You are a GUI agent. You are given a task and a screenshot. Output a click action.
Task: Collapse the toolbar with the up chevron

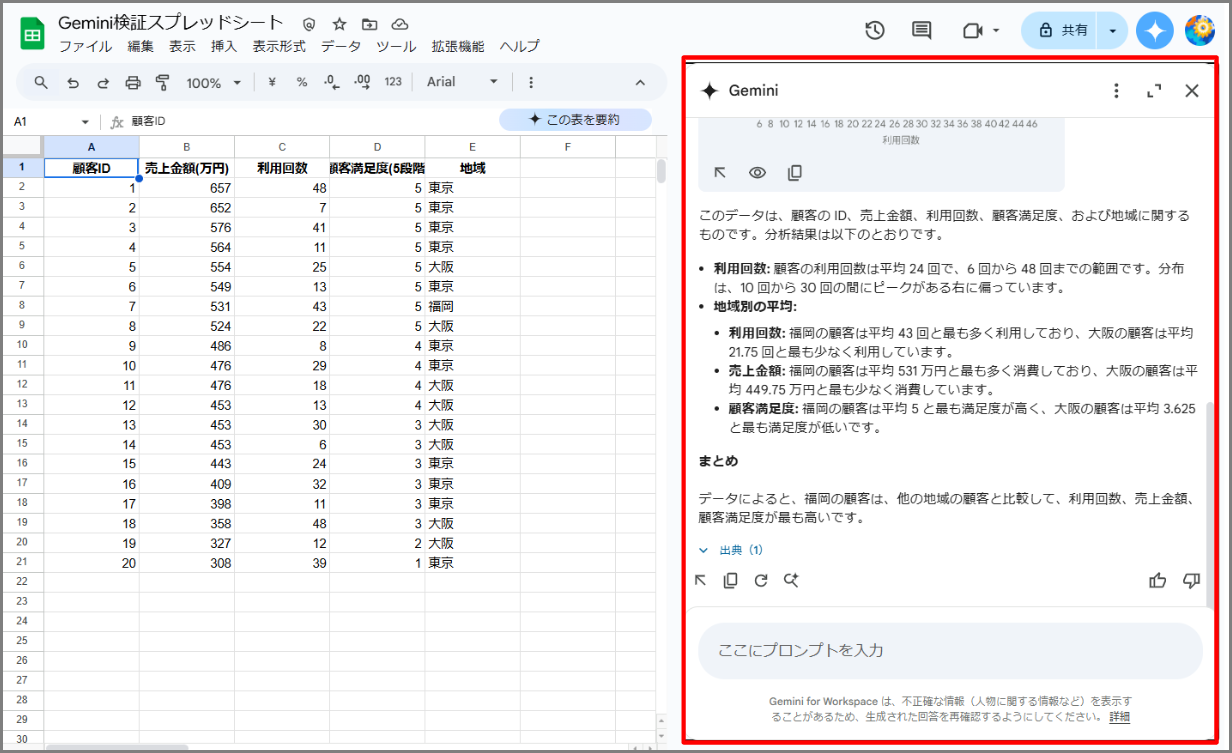[641, 82]
